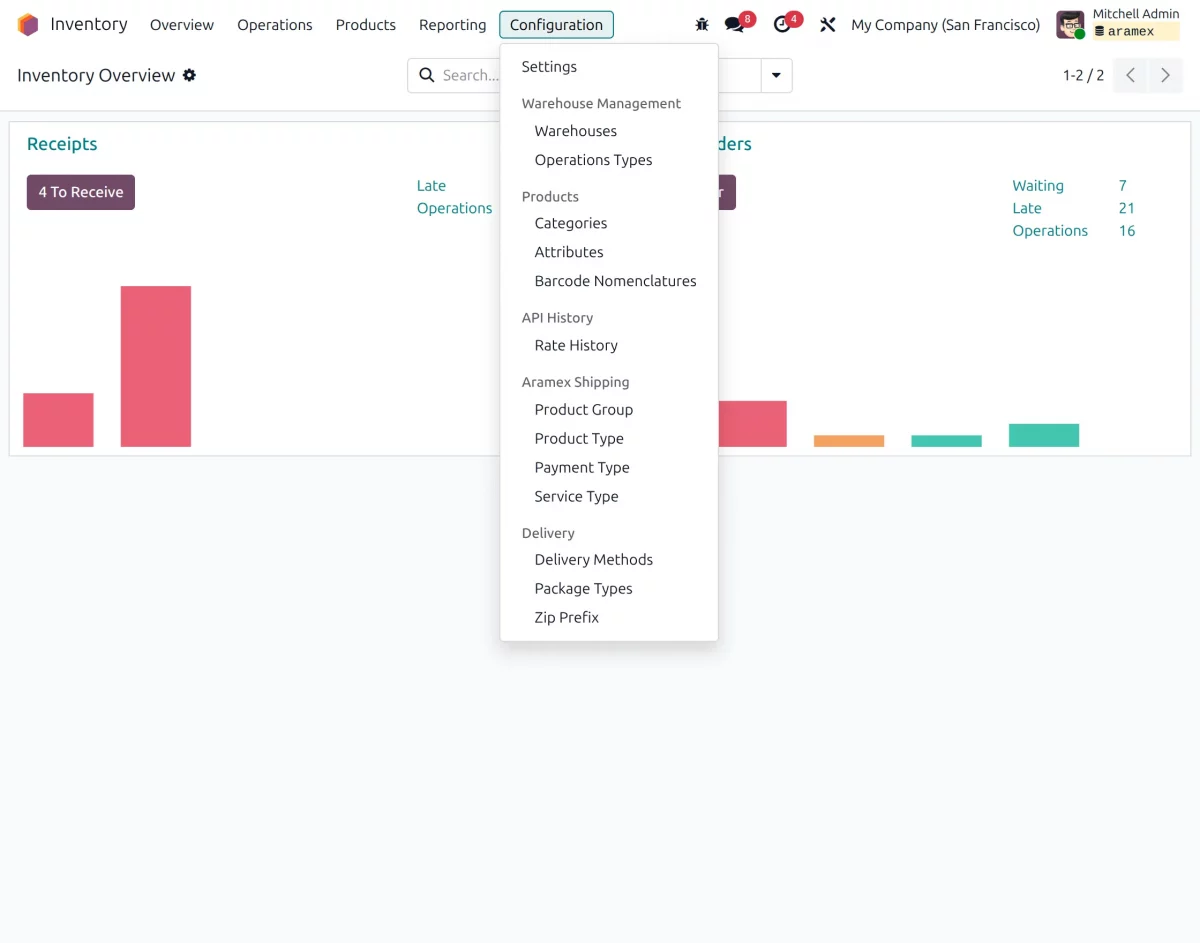Click the 4 To Receive button
Screen dimensions: 1200x943
[81, 192]
